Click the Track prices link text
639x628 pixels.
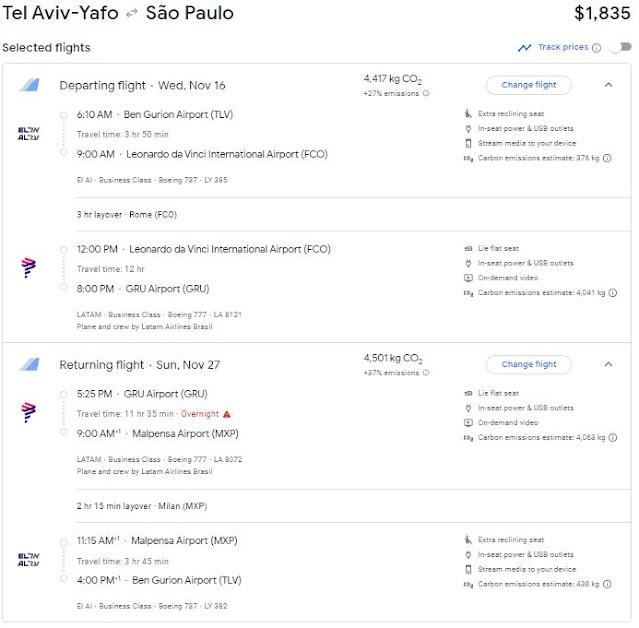(563, 47)
